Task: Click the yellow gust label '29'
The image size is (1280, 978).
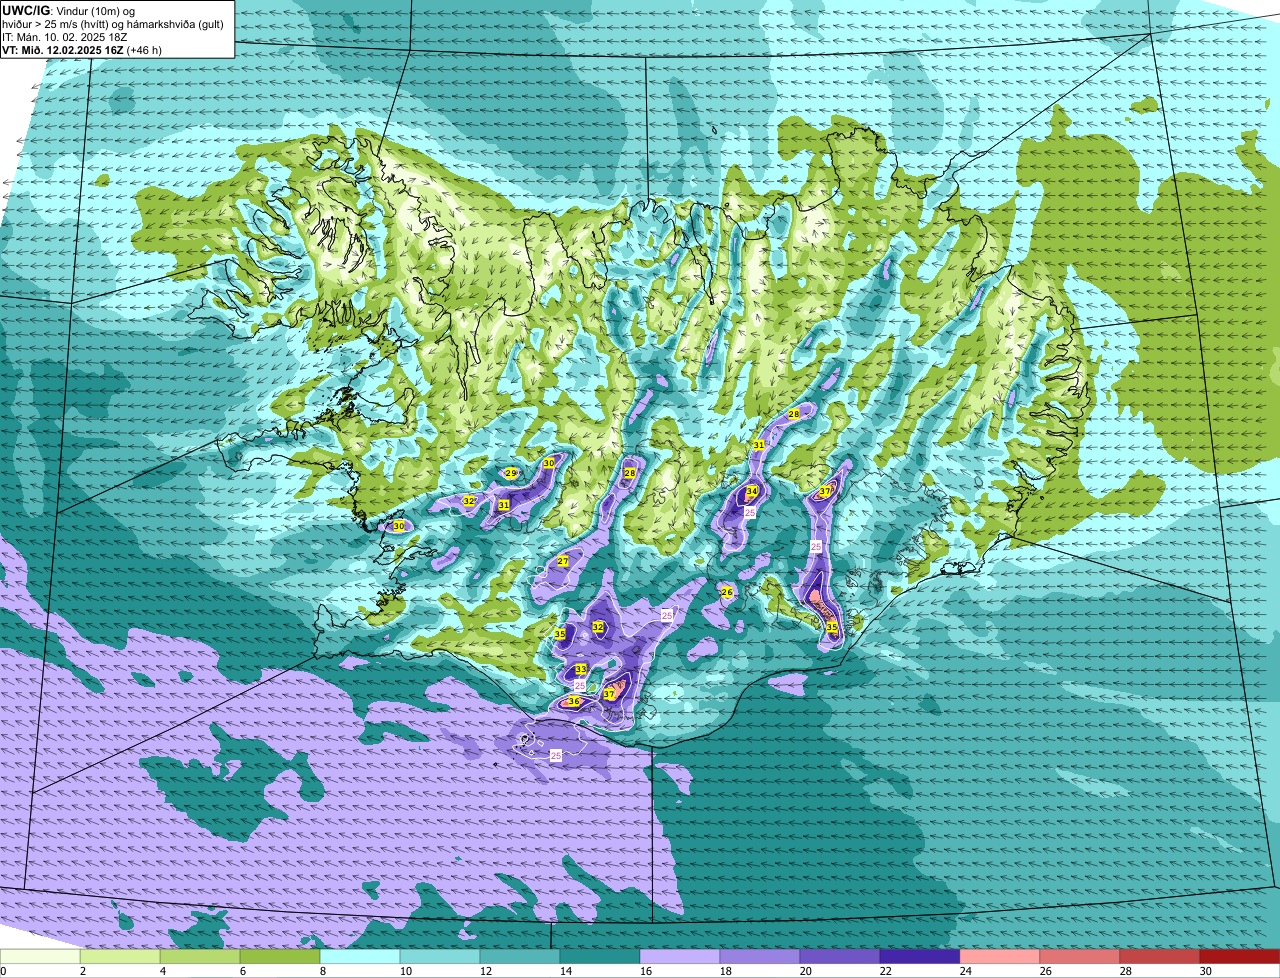Action: pos(511,473)
